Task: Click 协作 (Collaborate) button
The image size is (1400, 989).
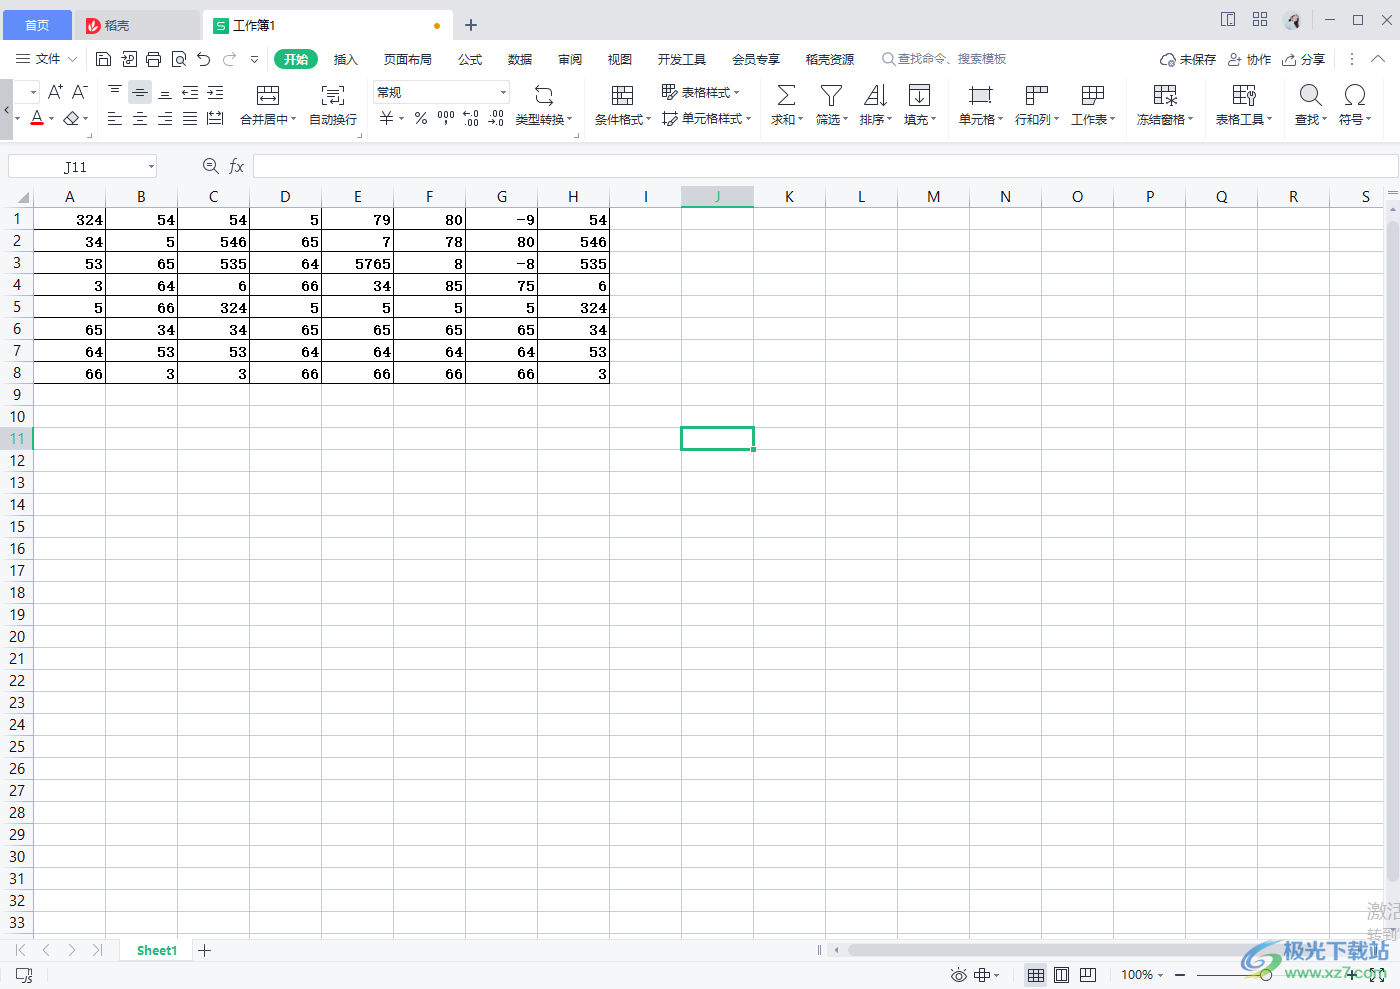Action: coord(1250,59)
